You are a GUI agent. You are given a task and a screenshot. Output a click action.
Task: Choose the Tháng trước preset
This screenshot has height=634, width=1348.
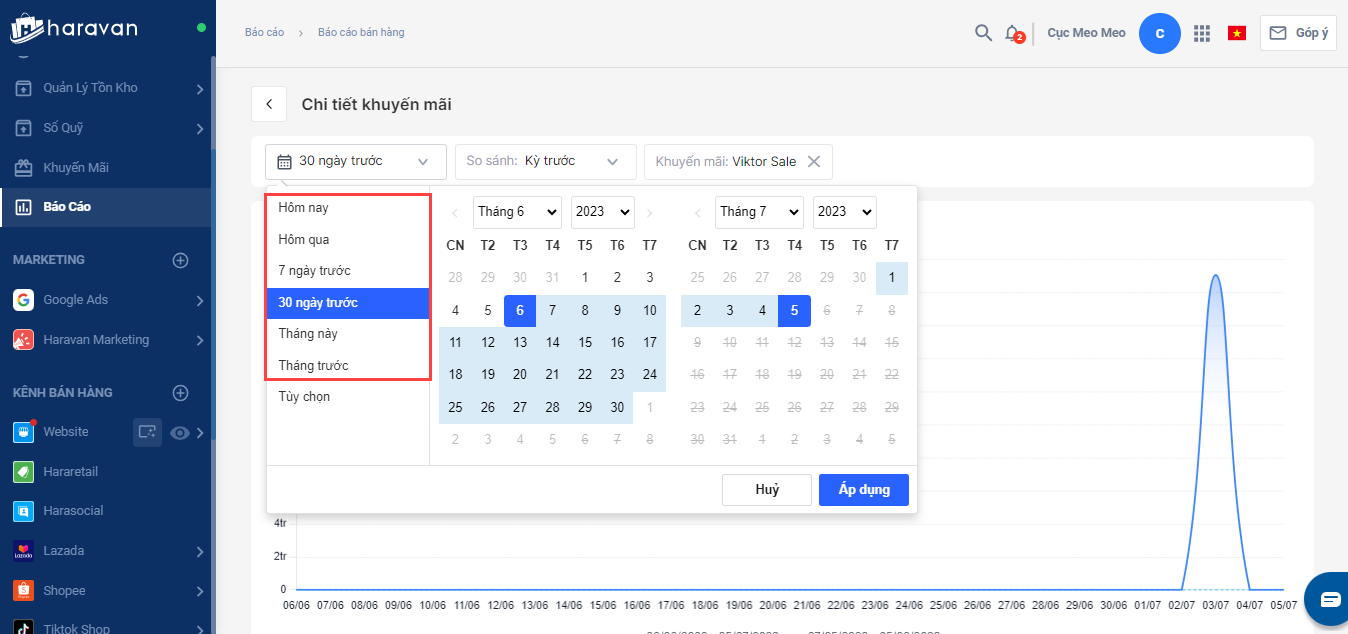tap(313, 366)
